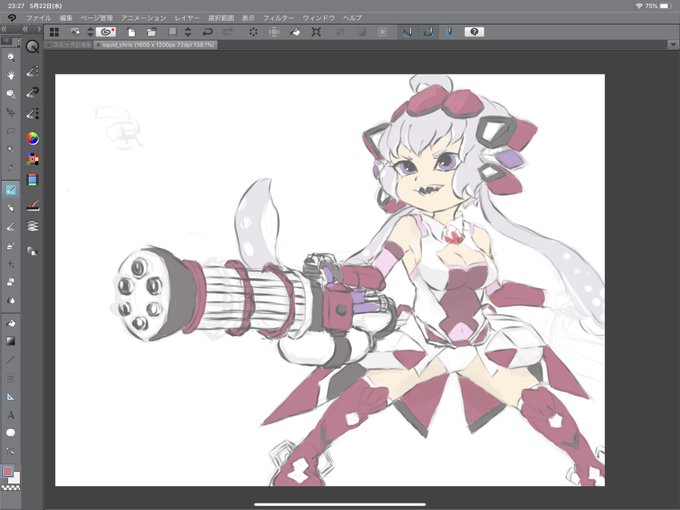This screenshot has width=680, height=510.
Task: Select the Auto select wand tool
Action: (x=11, y=149)
